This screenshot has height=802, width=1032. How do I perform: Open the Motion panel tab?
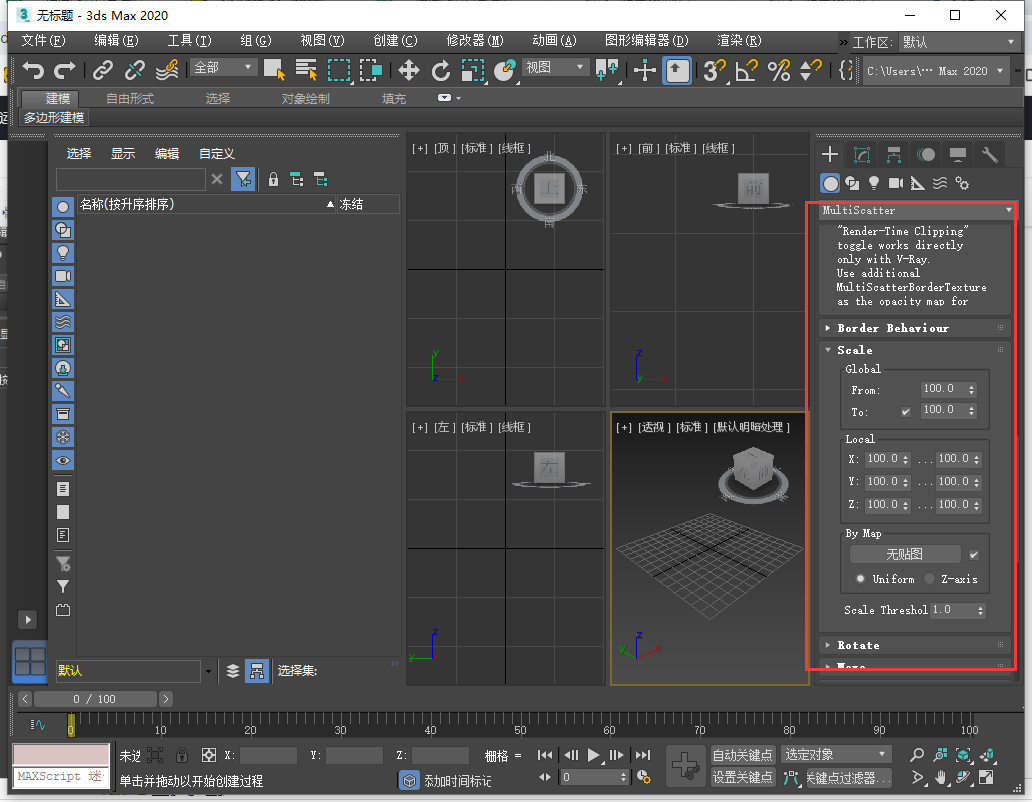[x=926, y=155]
